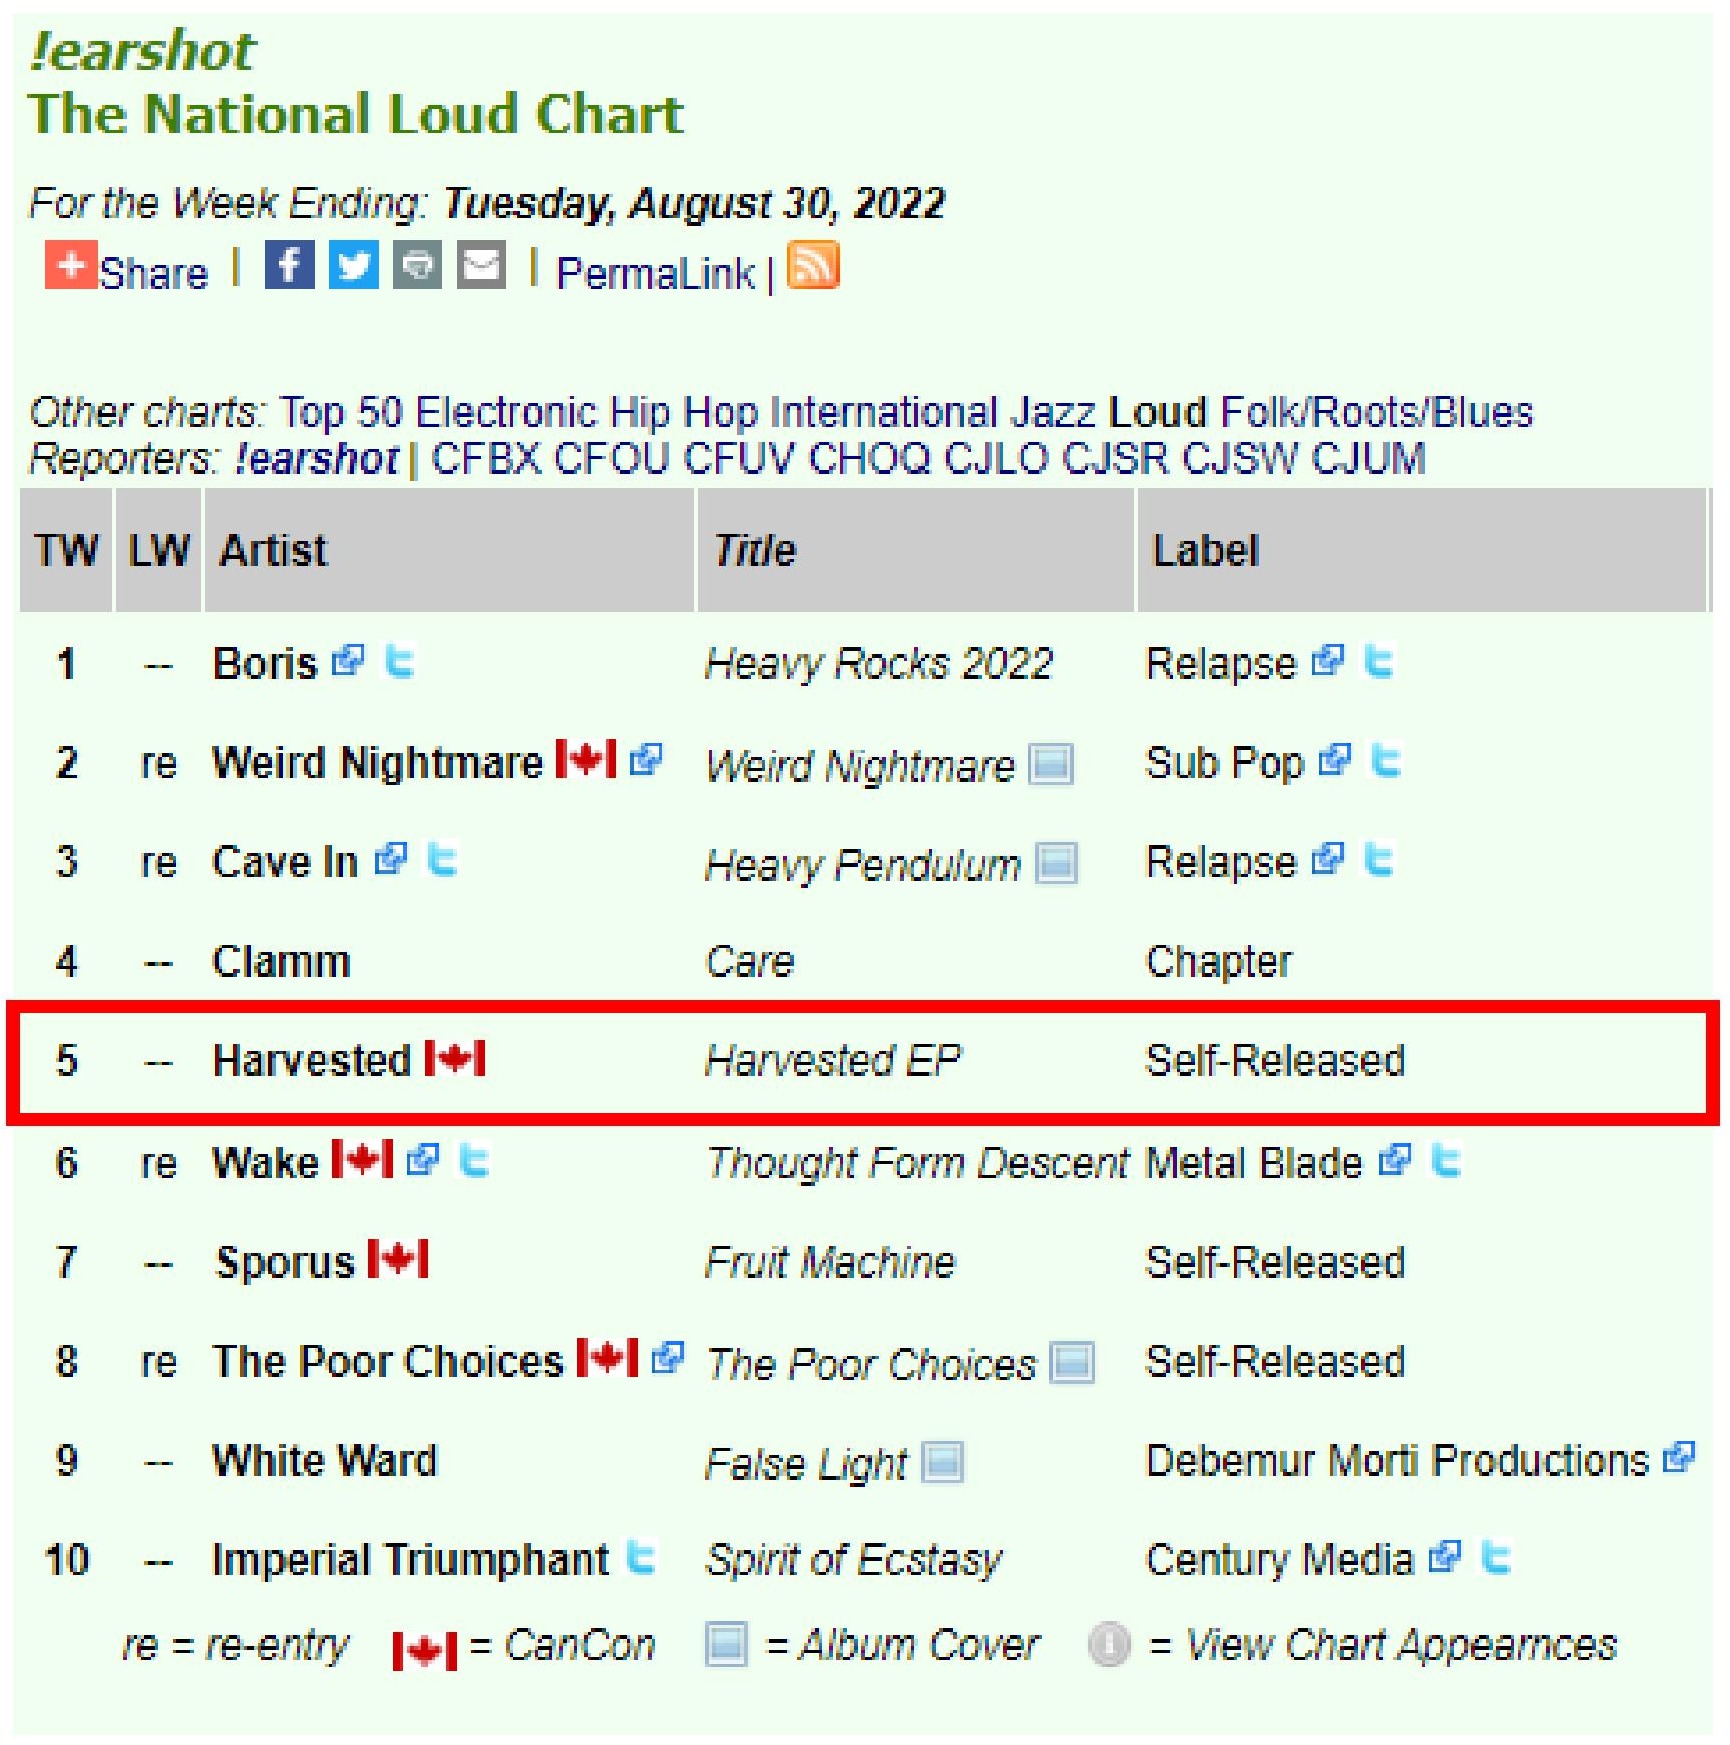Open the orange RSS feed icon
1730x1745 pixels.
click(813, 266)
